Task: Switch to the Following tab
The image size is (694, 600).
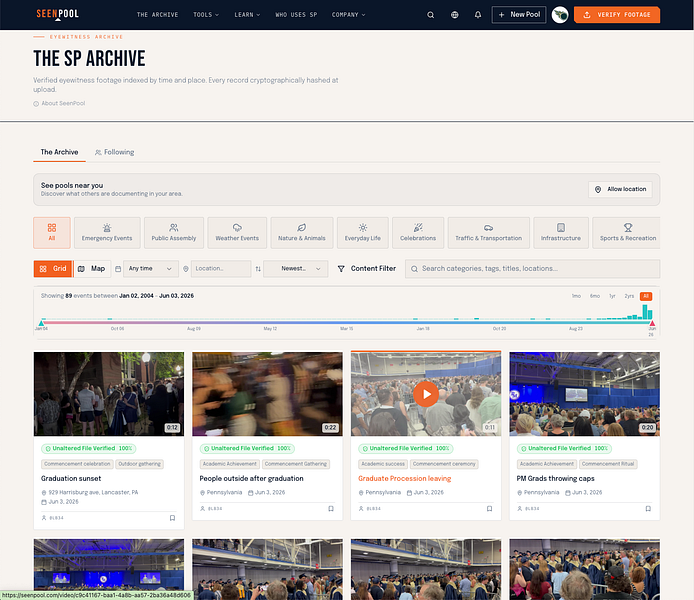Action: (114, 152)
